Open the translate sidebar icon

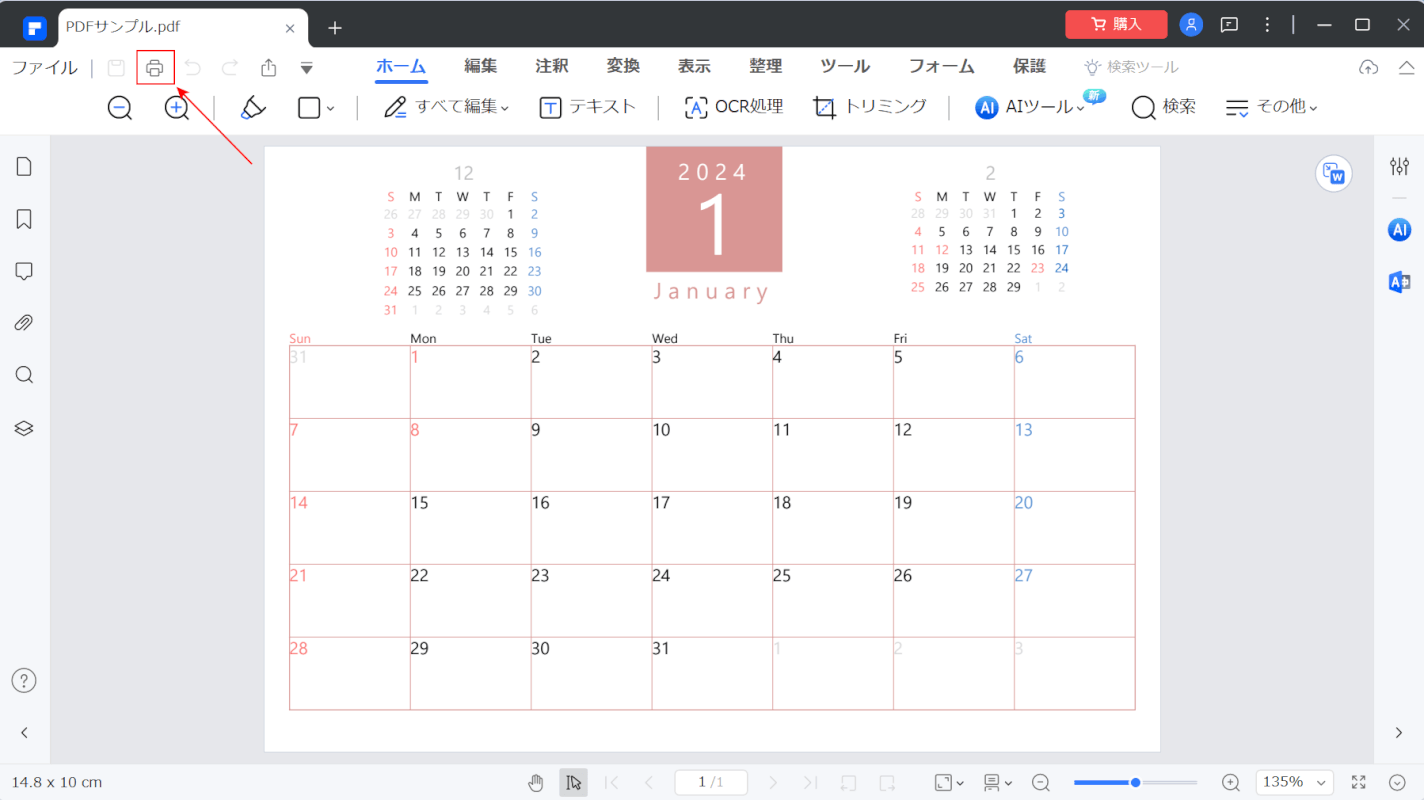(1399, 282)
